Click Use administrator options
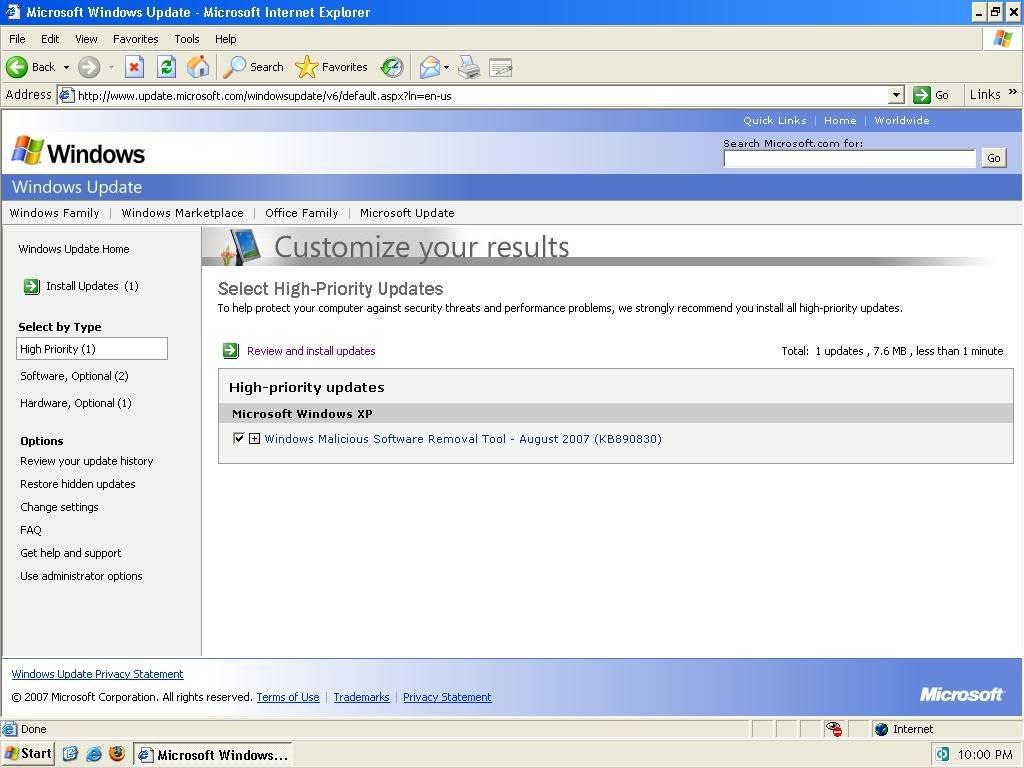1024x768 pixels. (81, 576)
